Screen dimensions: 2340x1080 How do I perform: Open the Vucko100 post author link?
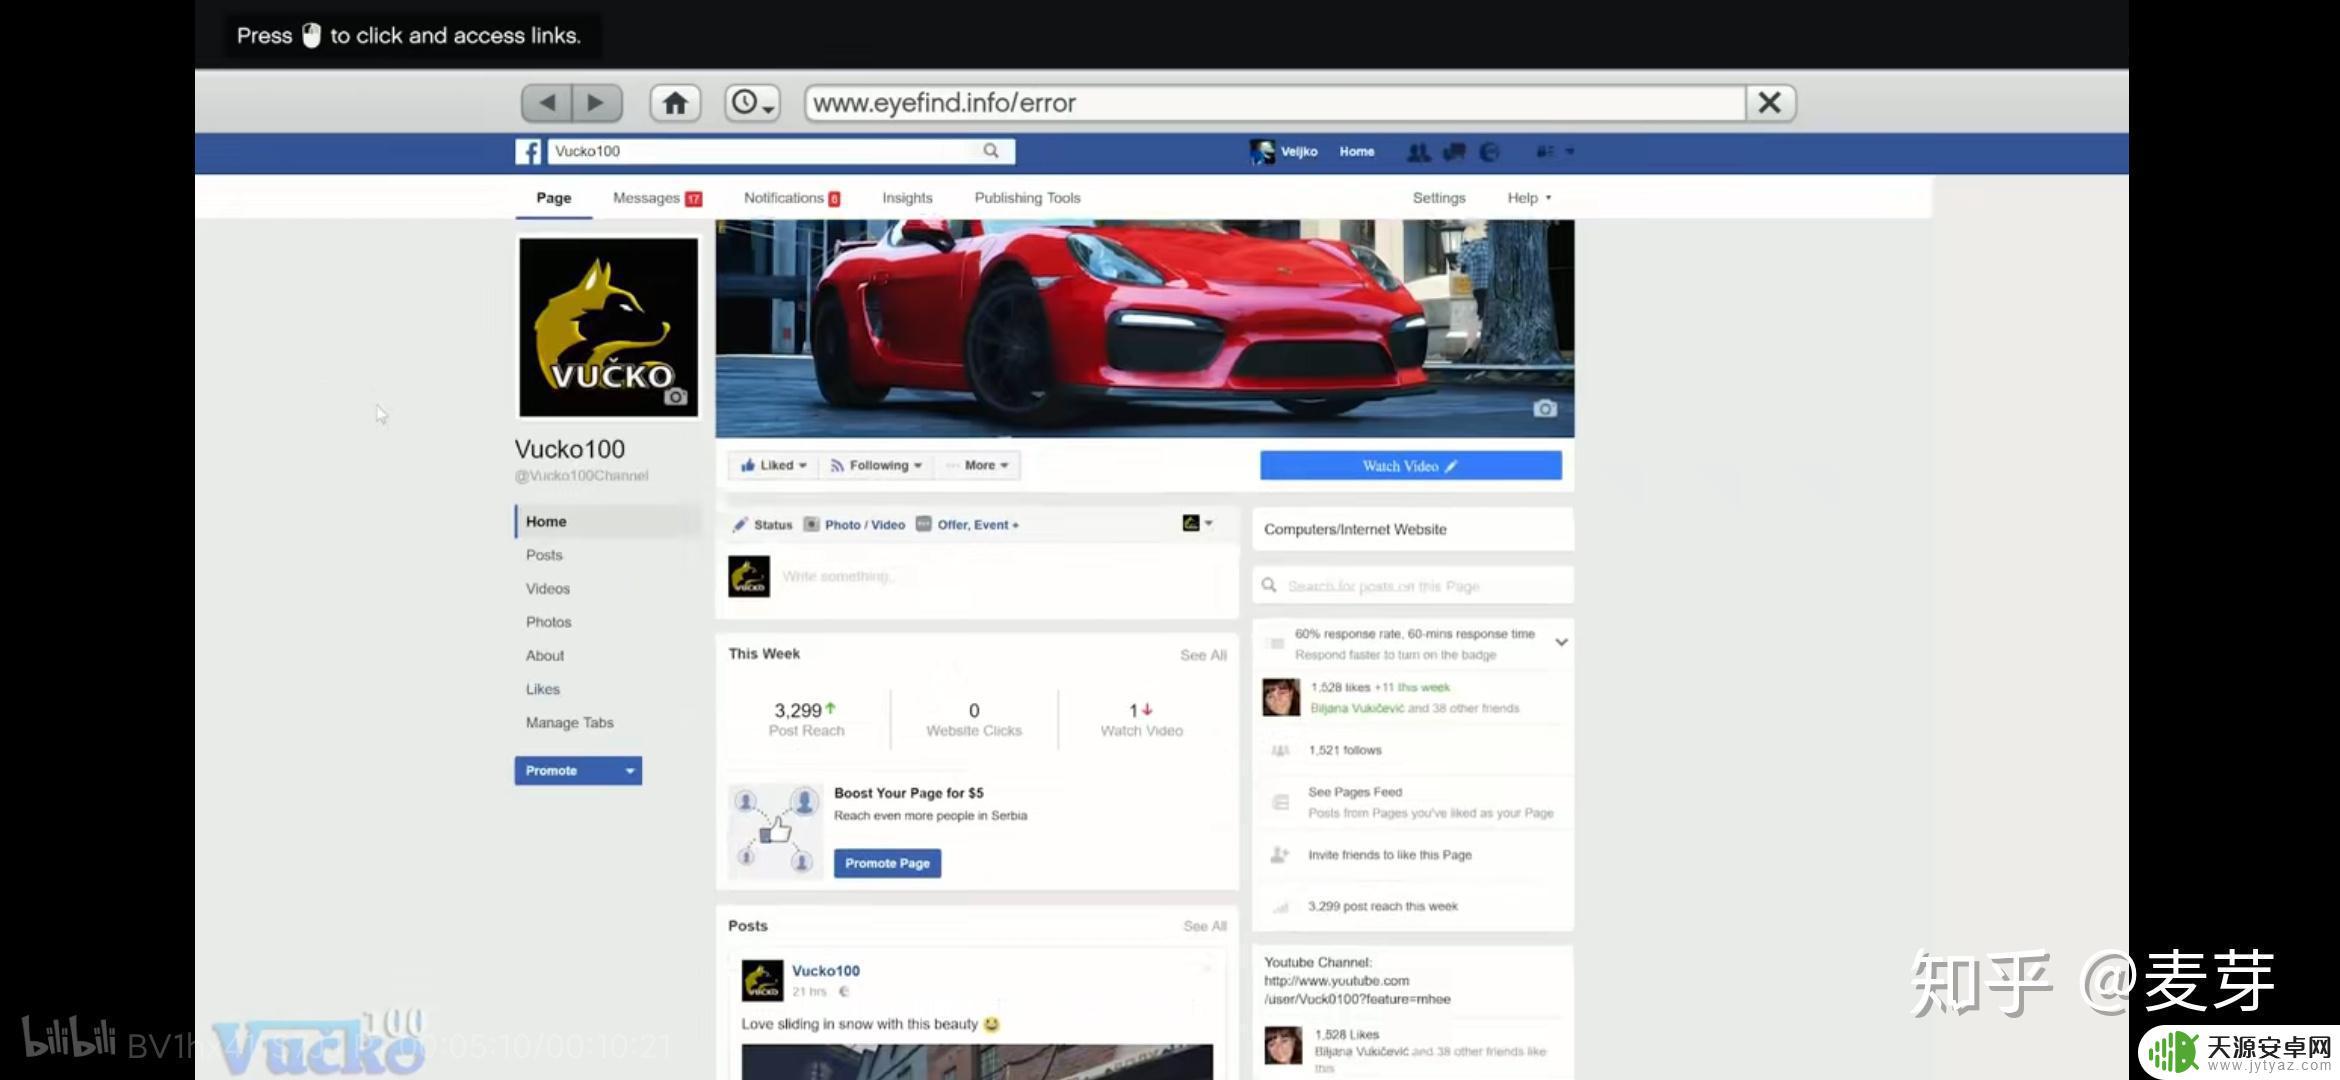[x=826, y=971]
